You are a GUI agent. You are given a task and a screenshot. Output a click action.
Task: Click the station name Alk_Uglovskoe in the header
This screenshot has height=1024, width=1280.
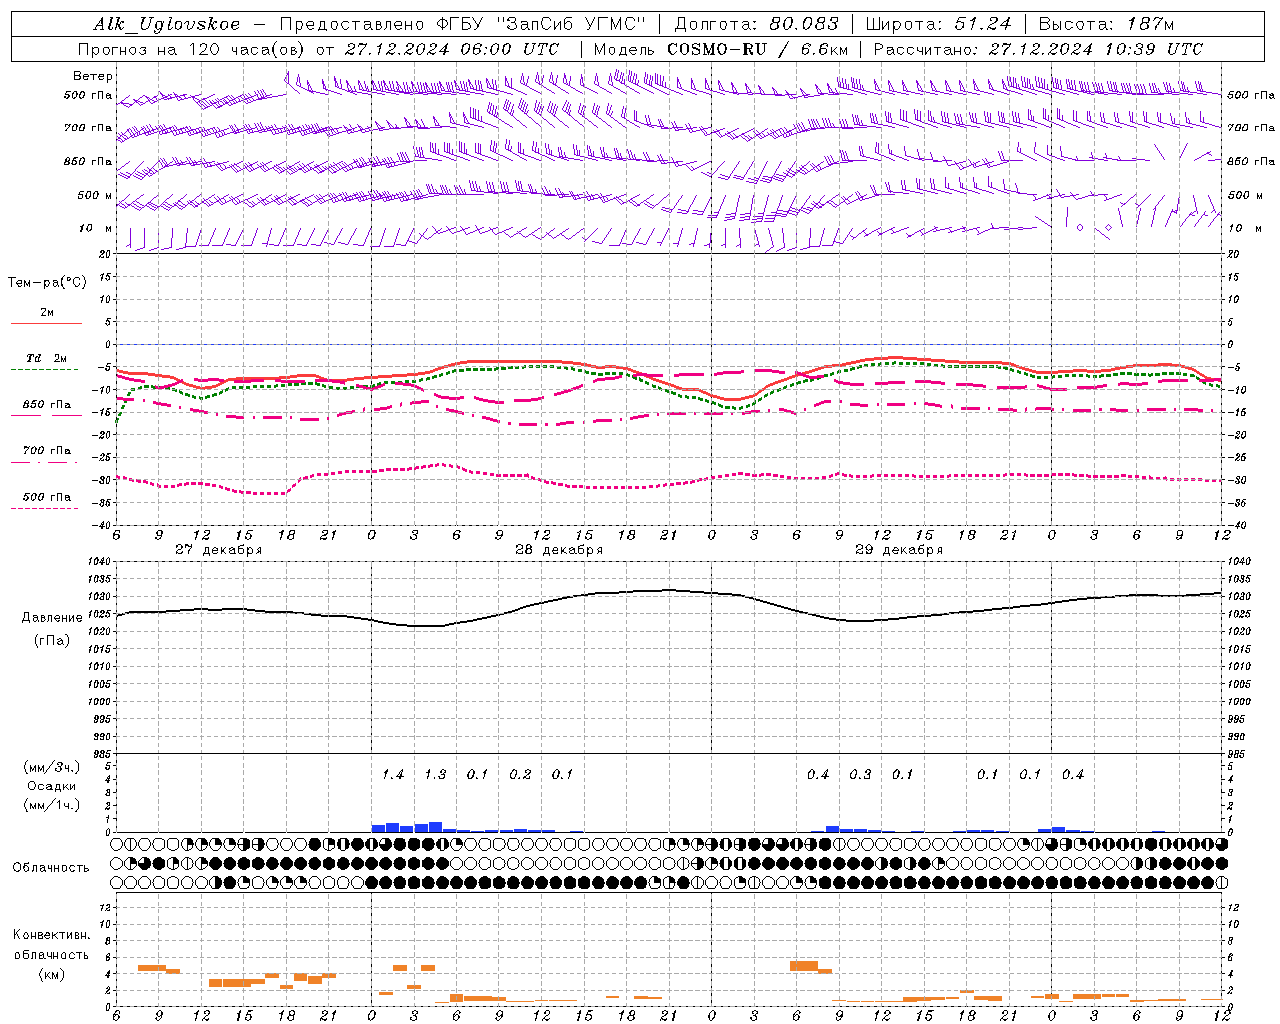(x=167, y=24)
